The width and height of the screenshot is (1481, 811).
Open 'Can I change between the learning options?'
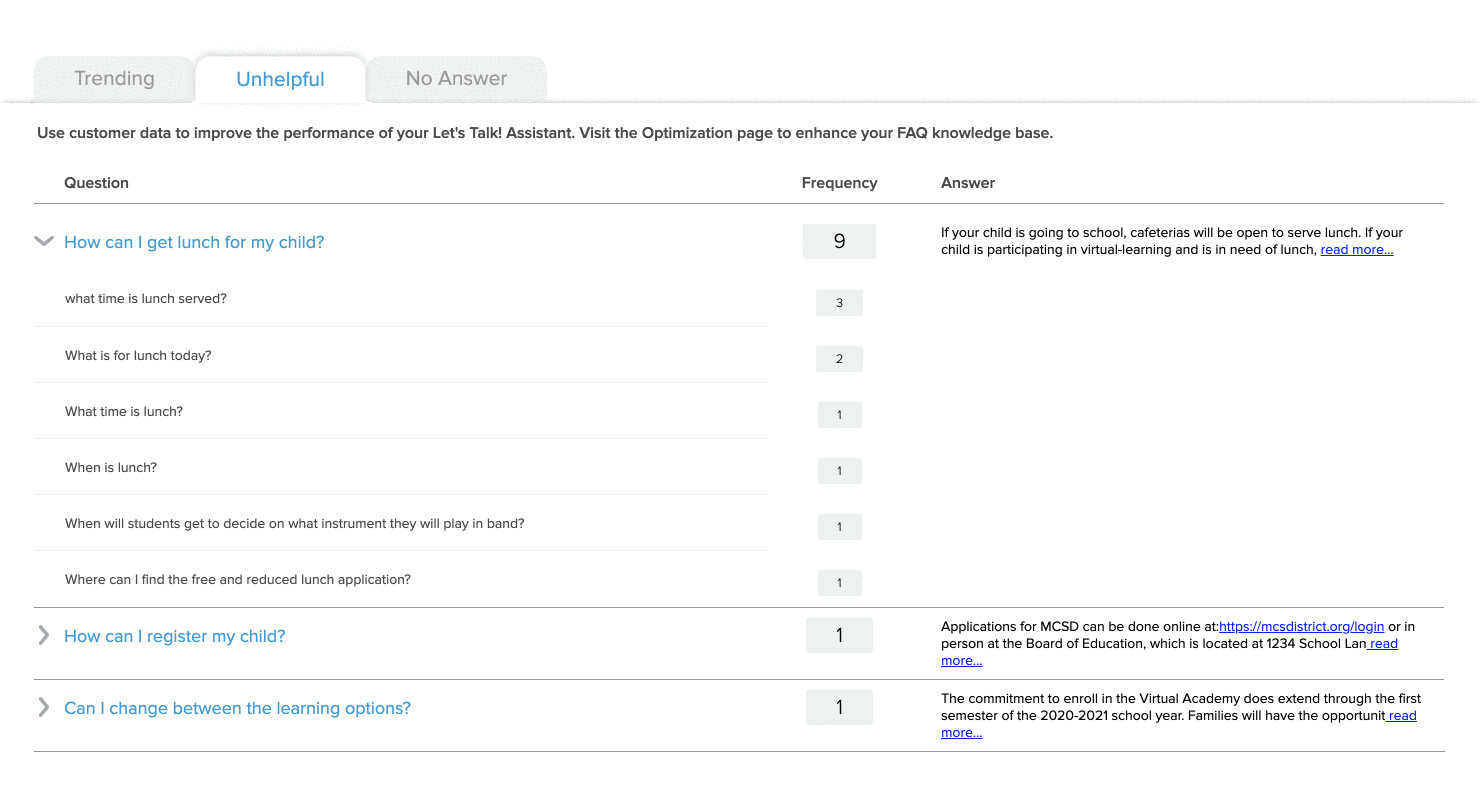[x=237, y=708]
